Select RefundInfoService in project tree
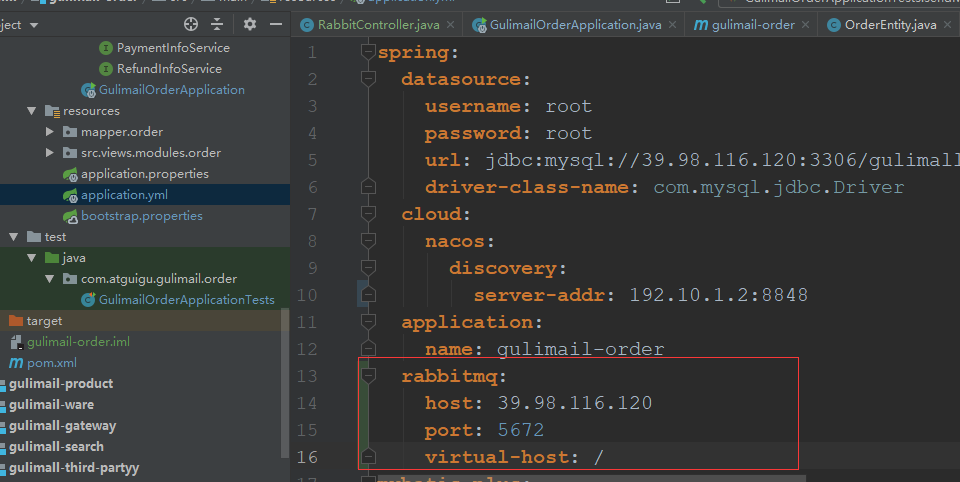Image resolution: width=960 pixels, height=482 pixels. click(169, 69)
